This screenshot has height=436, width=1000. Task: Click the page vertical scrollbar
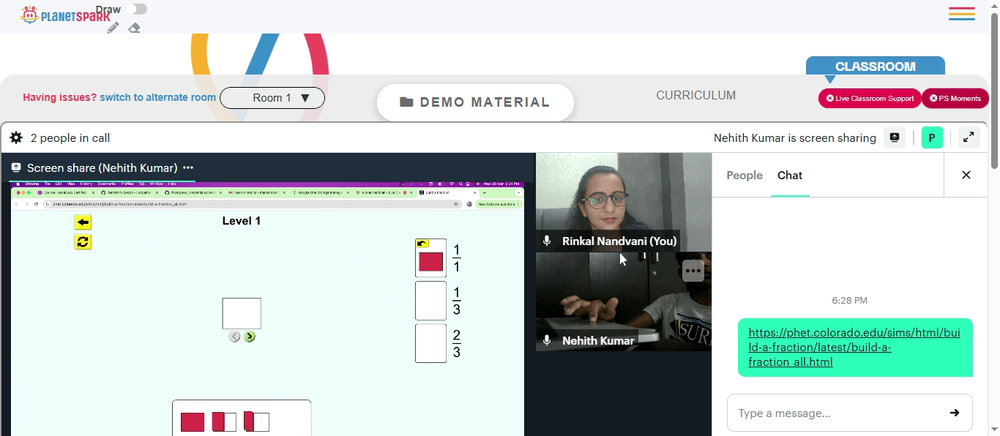coord(994,89)
